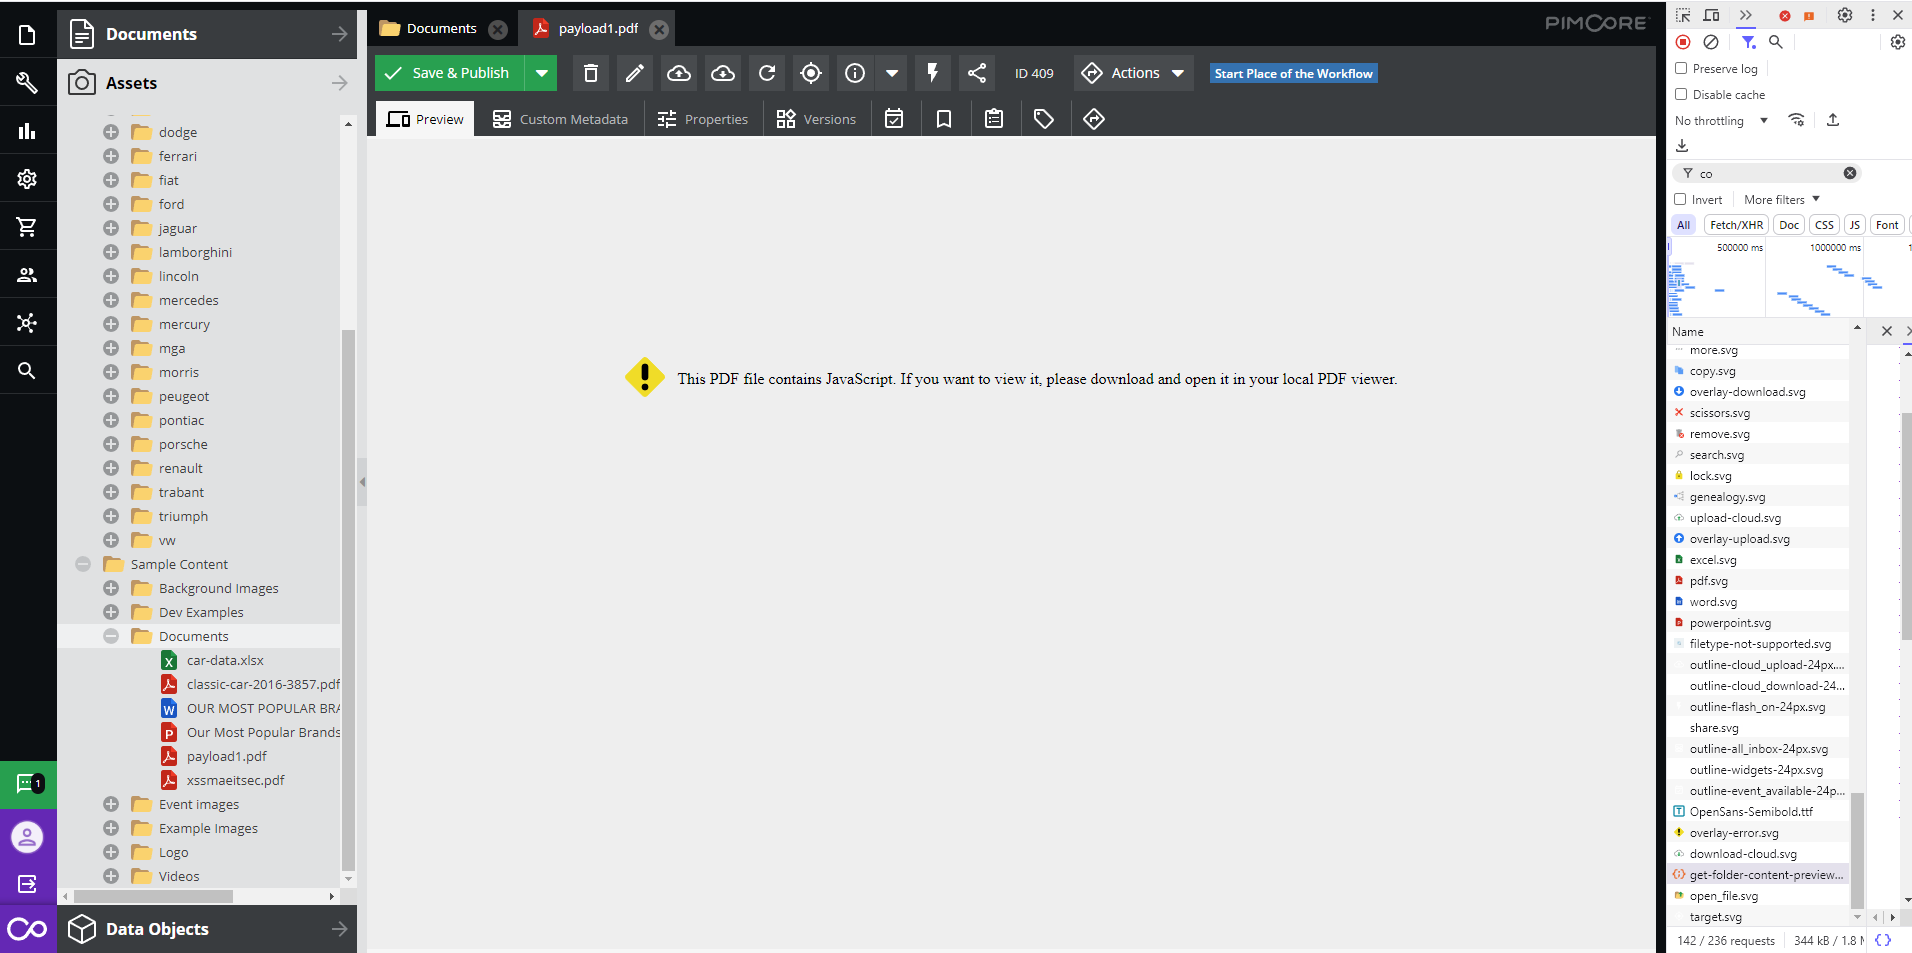Open the Actions dropdown

tap(1134, 73)
